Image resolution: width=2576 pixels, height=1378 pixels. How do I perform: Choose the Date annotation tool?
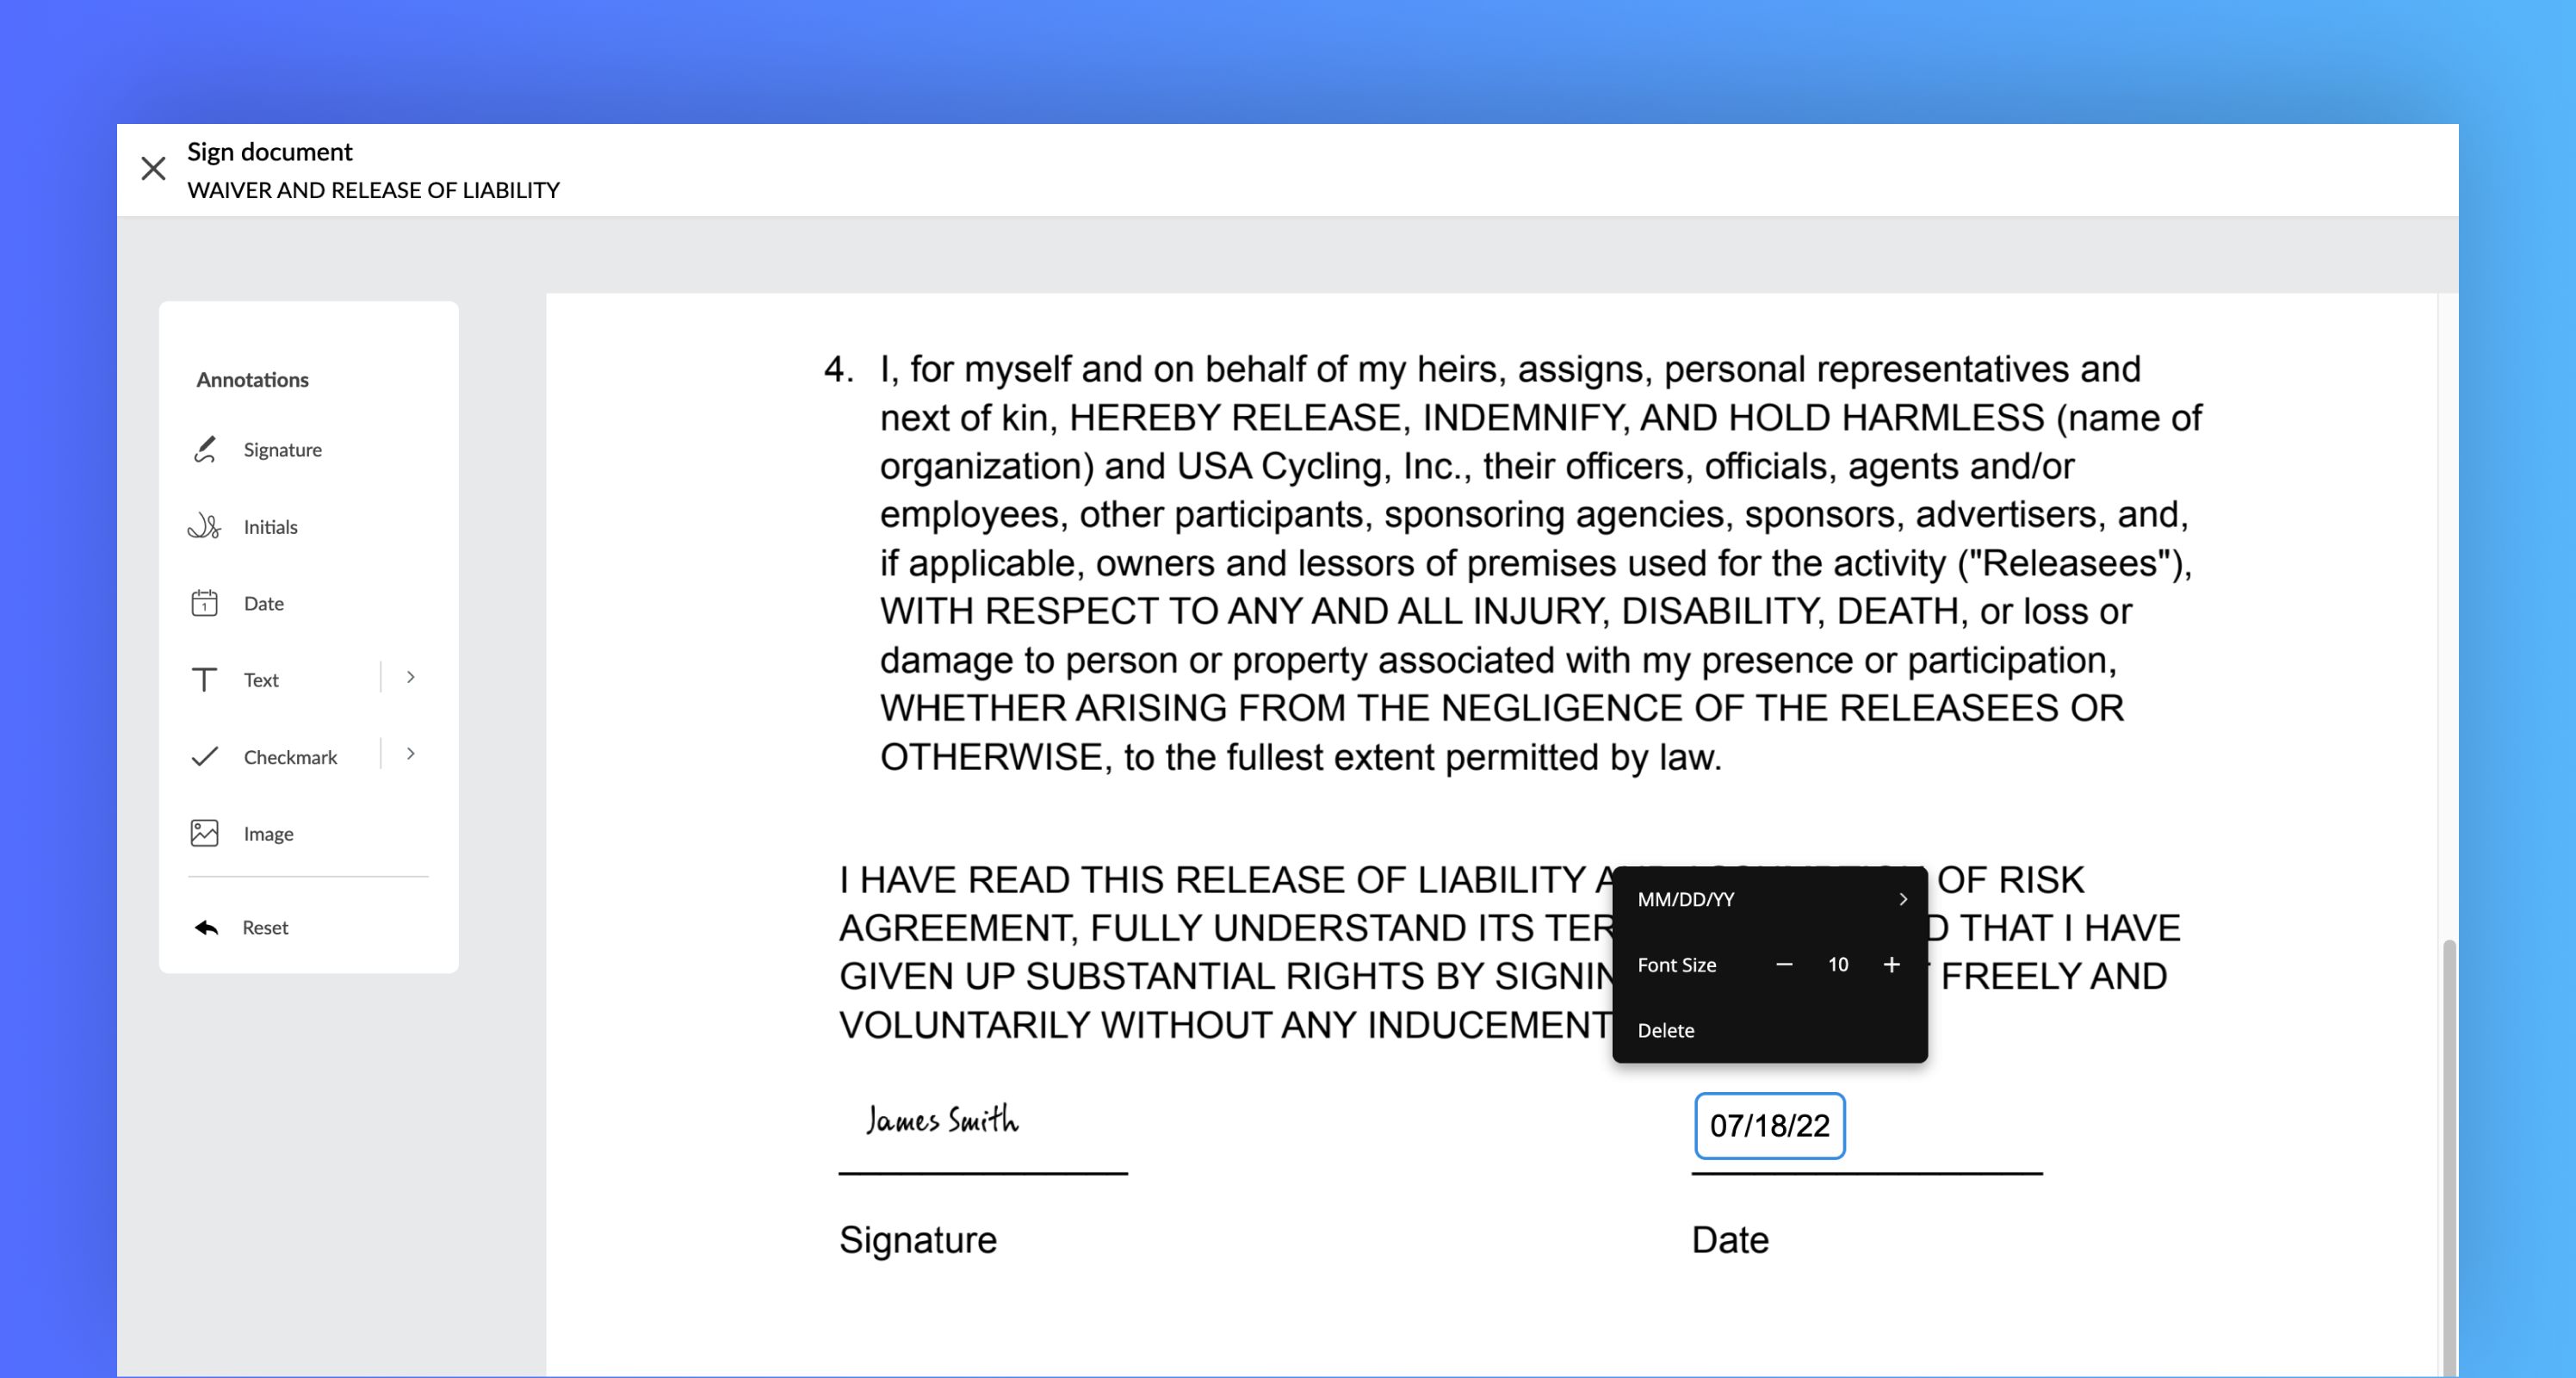pos(263,603)
